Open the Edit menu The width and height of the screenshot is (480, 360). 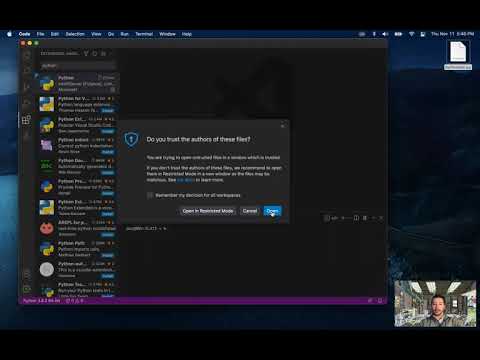coord(55,34)
